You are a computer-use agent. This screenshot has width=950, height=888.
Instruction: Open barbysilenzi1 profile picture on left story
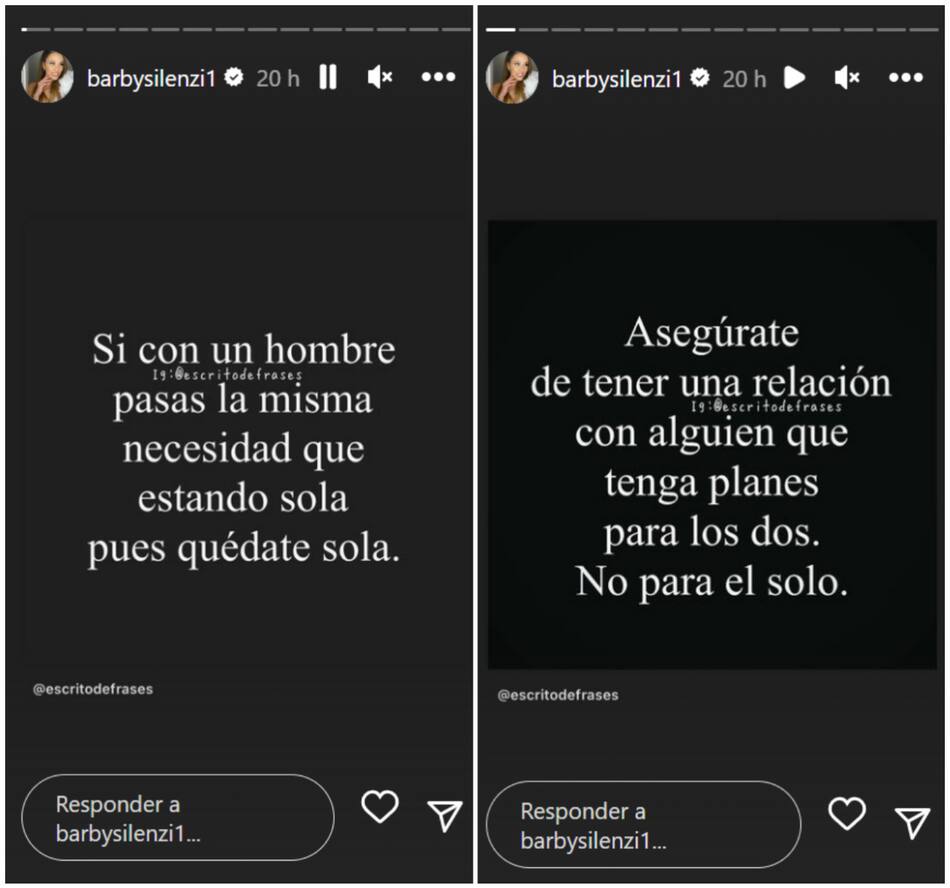pyautogui.click(x=47, y=77)
